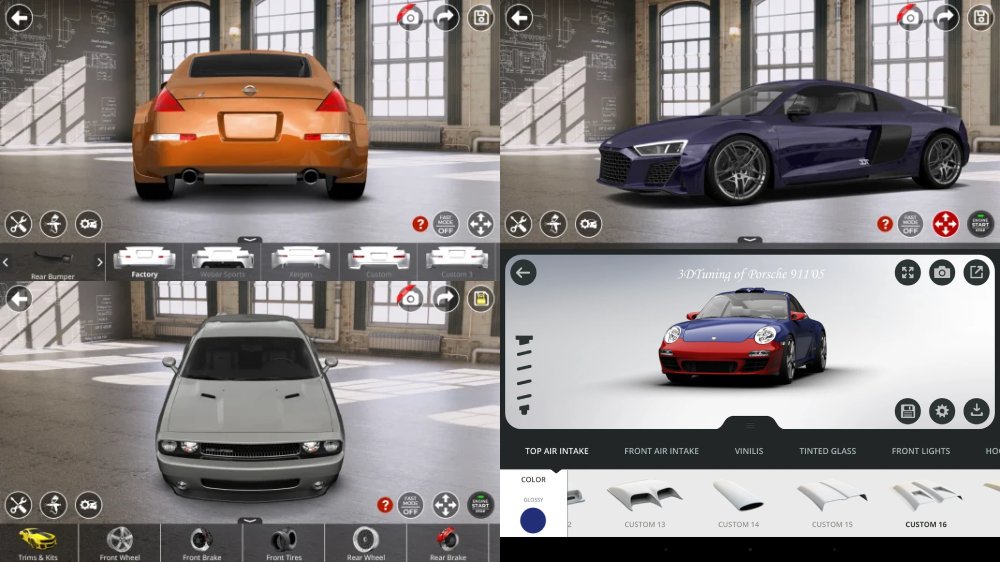Open the Front Tires category

click(284, 544)
